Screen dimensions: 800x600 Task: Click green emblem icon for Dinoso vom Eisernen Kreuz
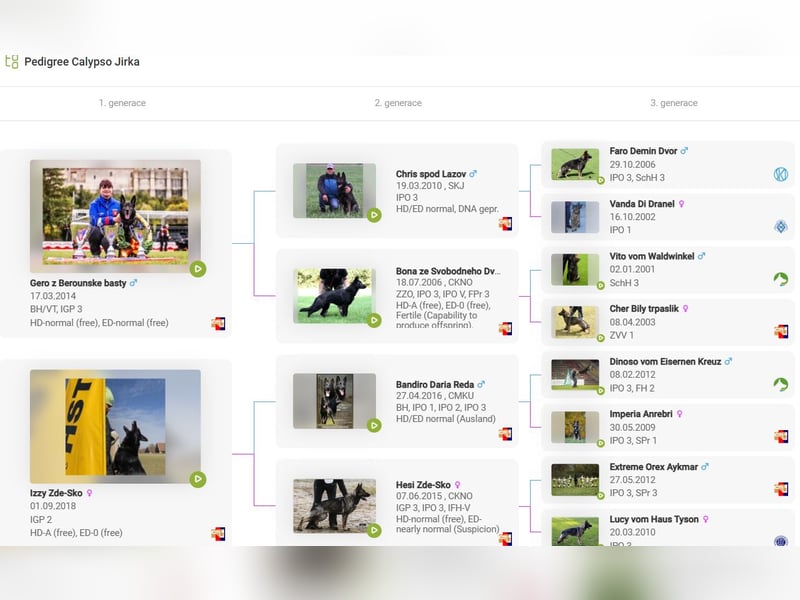coord(781,384)
